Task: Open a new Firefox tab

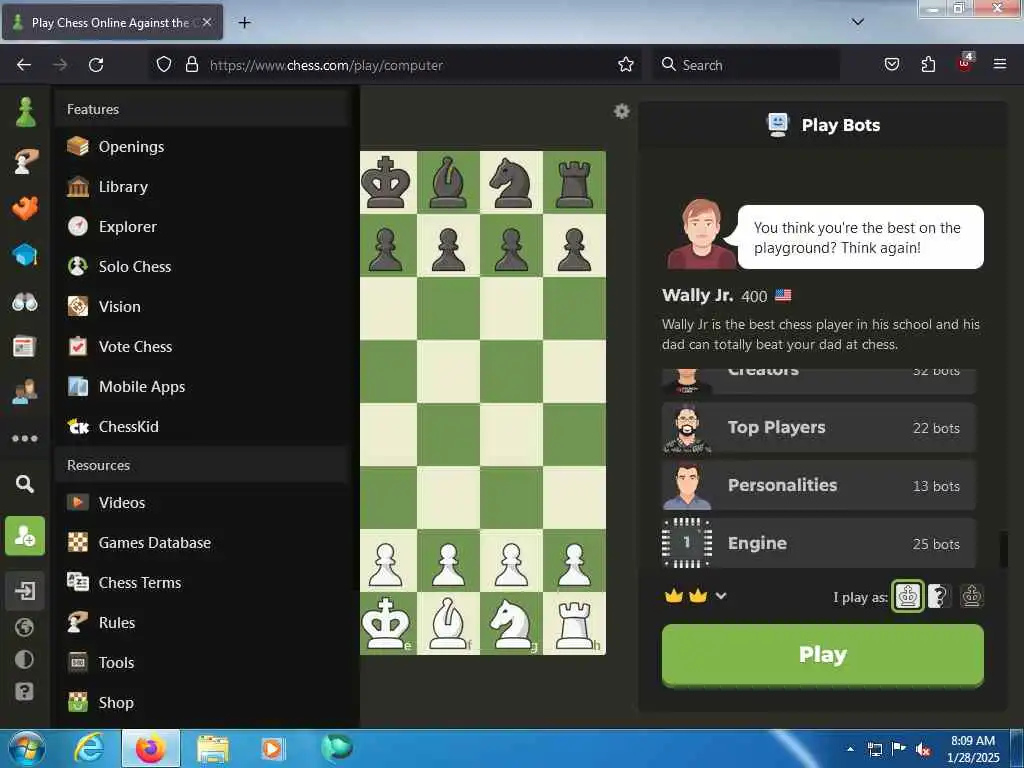Action: [244, 23]
